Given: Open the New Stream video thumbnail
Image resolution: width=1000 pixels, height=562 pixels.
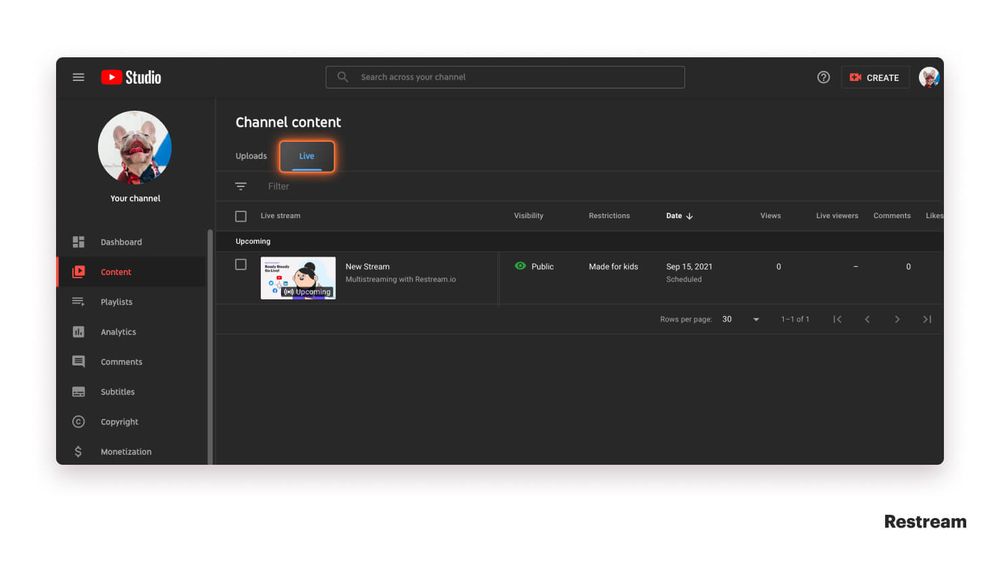Looking at the screenshot, I should coord(298,278).
